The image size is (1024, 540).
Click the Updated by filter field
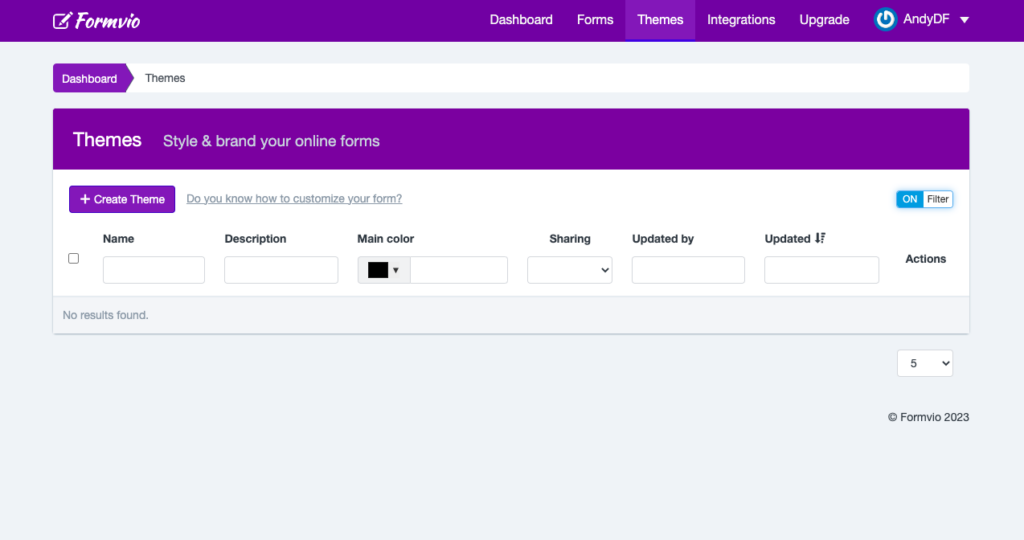click(688, 270)
